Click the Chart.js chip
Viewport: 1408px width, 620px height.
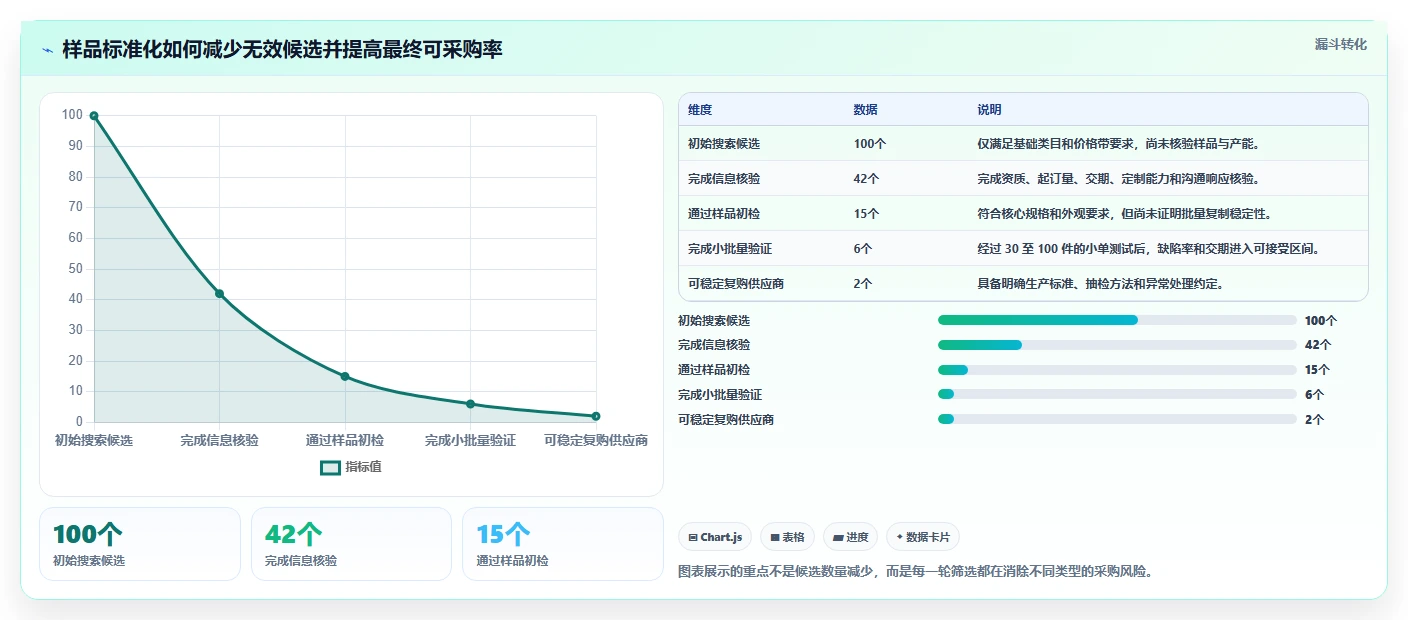(x=715, y=537)
